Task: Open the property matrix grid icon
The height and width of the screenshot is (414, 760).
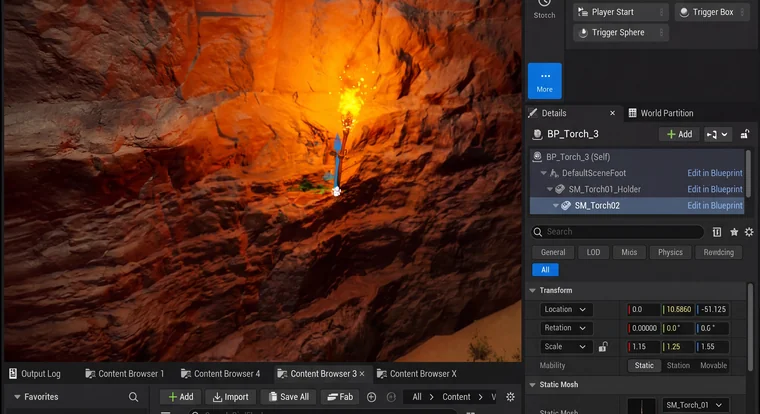Action: (717, 232)
